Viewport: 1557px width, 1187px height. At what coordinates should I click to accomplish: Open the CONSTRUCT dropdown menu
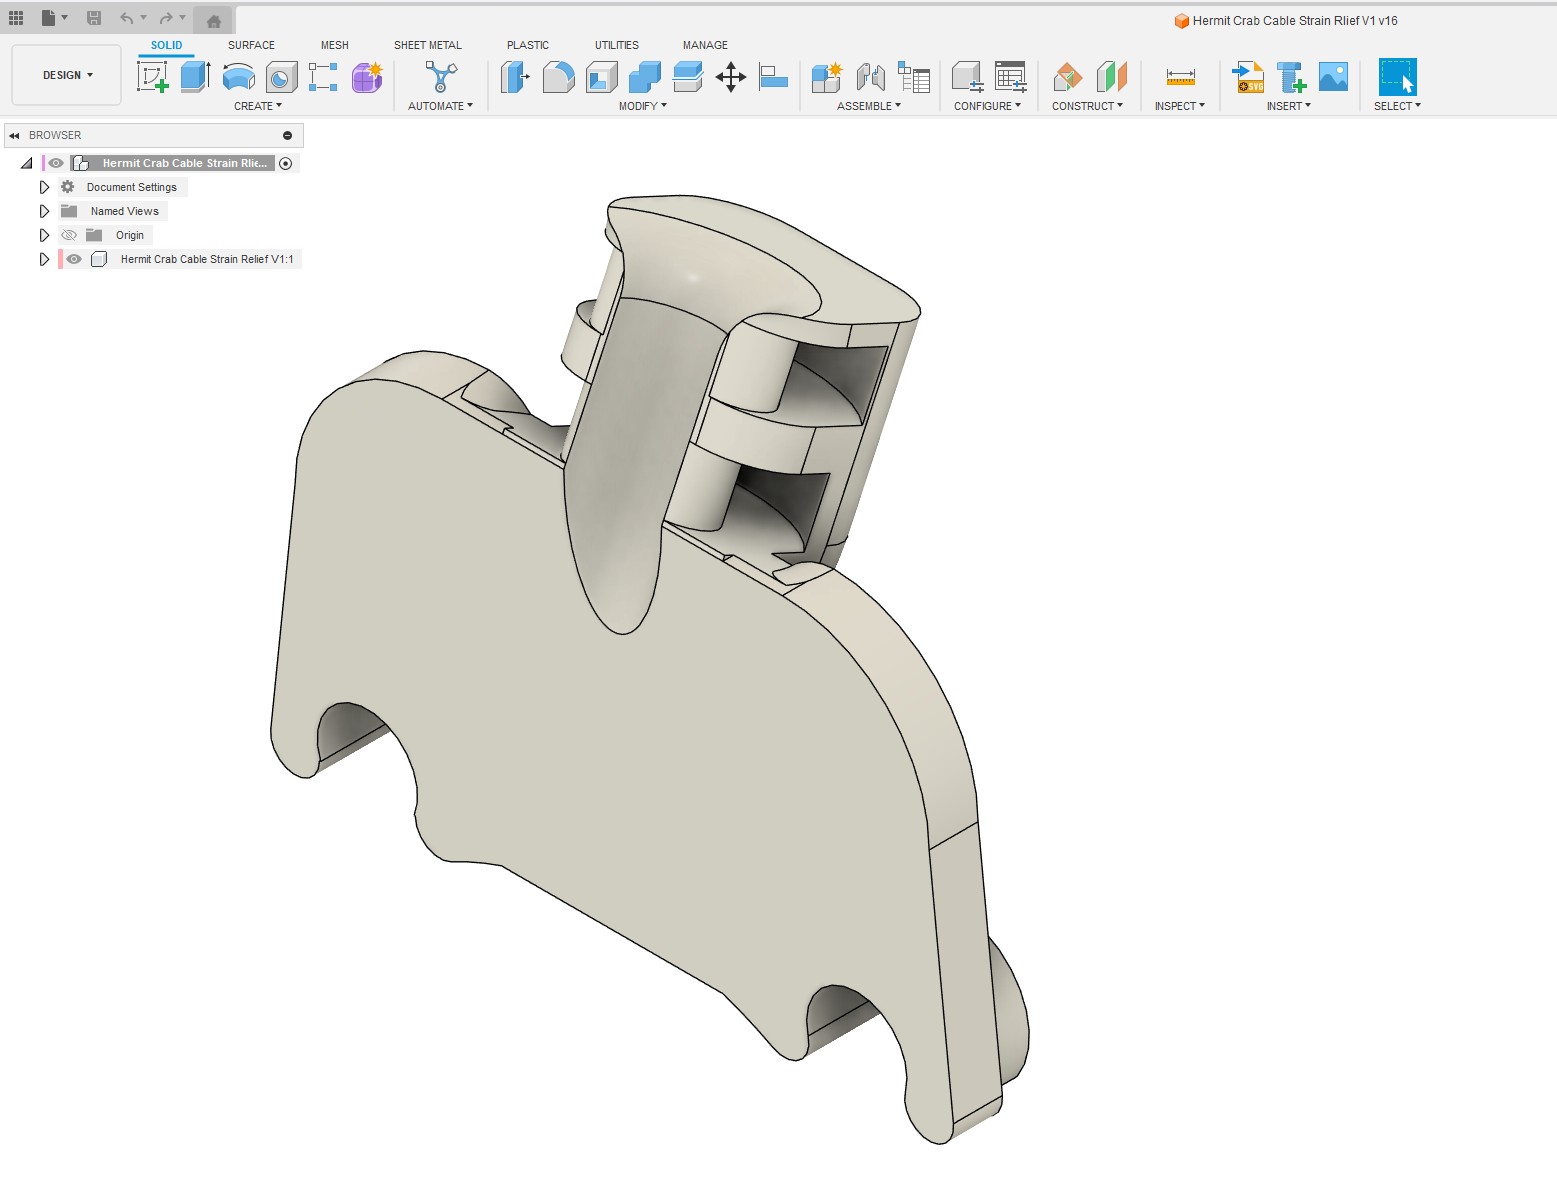1088,106
